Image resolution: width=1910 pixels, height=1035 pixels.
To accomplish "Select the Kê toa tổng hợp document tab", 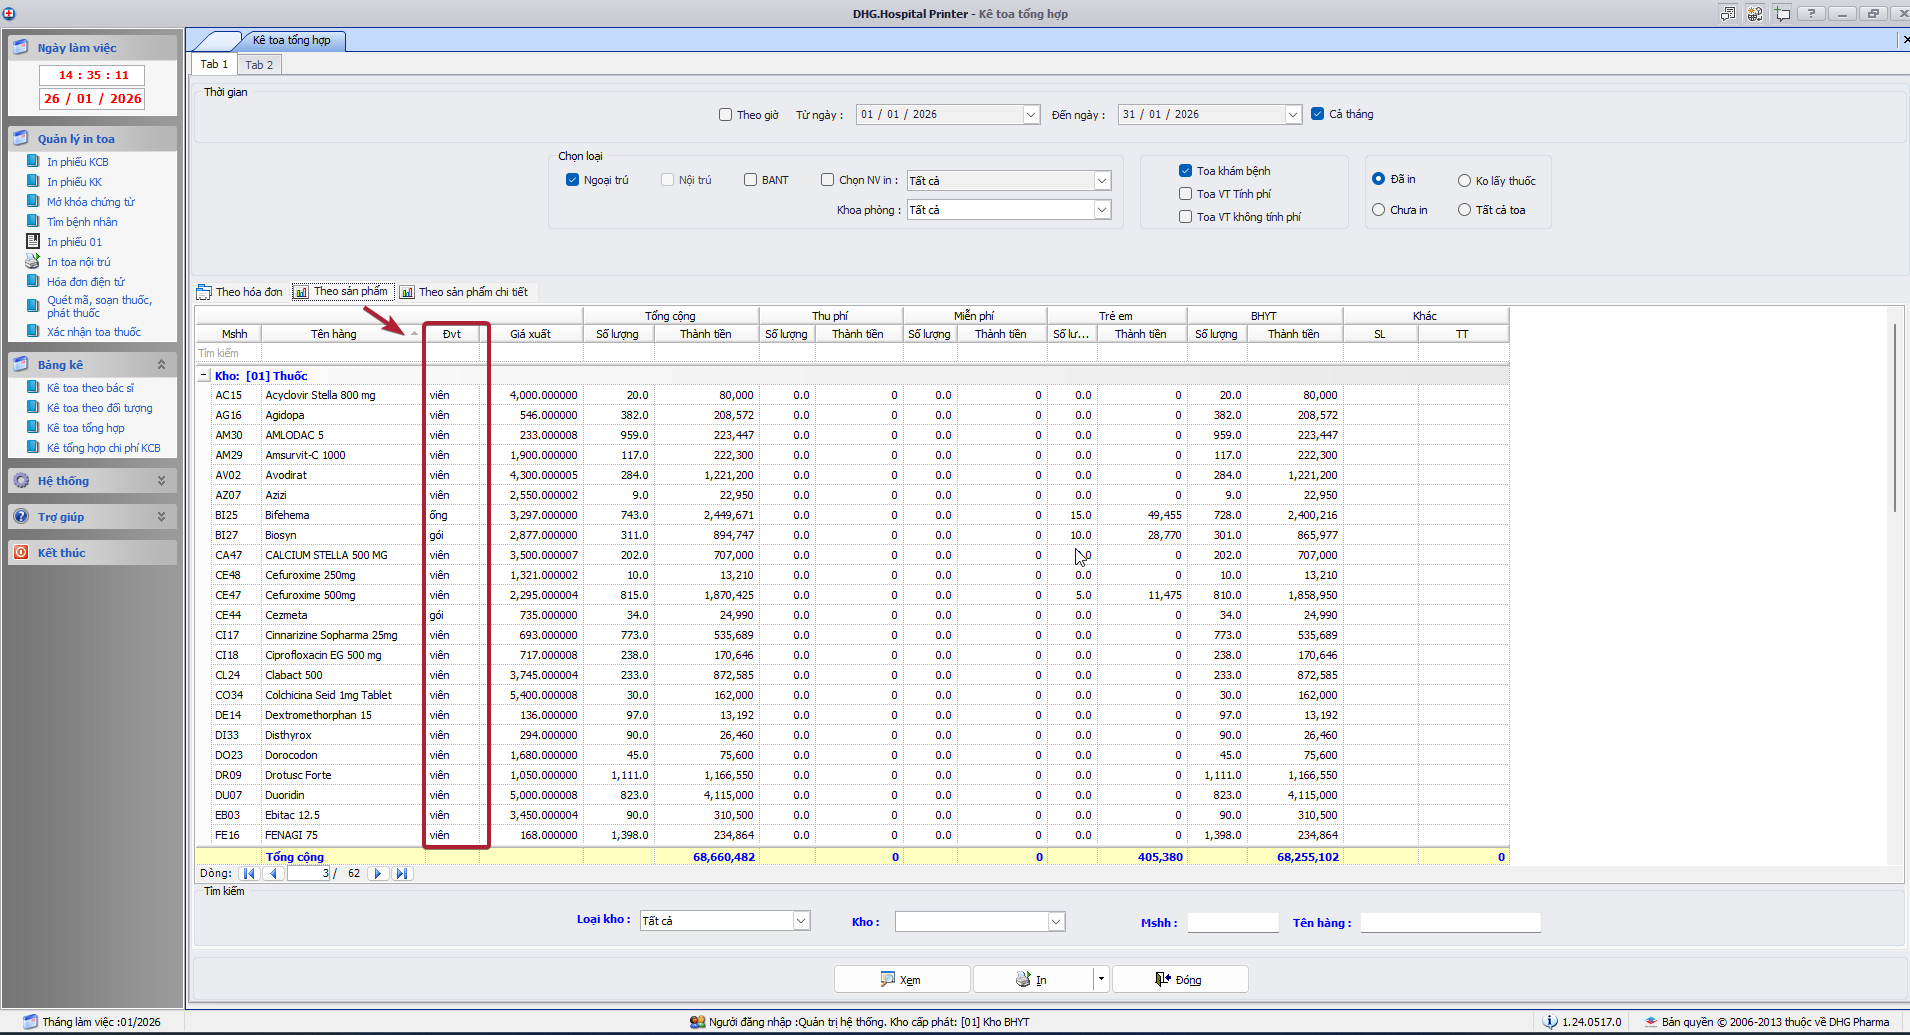I will (x=292, y=40).
